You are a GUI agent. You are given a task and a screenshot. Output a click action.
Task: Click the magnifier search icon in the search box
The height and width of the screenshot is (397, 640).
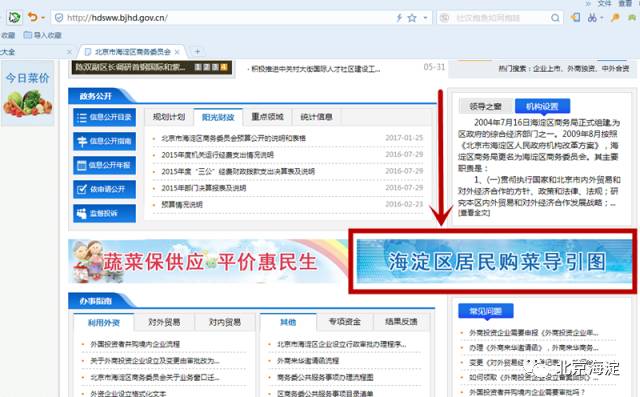point(555,18)
